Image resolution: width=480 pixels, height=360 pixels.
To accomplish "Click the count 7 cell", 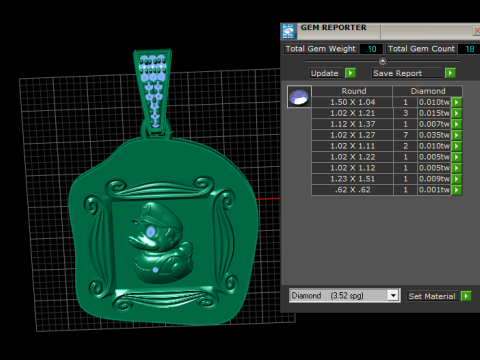I will [x=405, y=135].
